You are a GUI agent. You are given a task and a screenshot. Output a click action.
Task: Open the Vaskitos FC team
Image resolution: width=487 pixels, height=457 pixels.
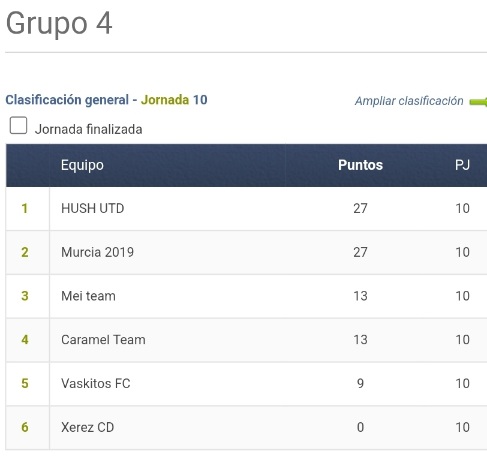coord(96,383)
